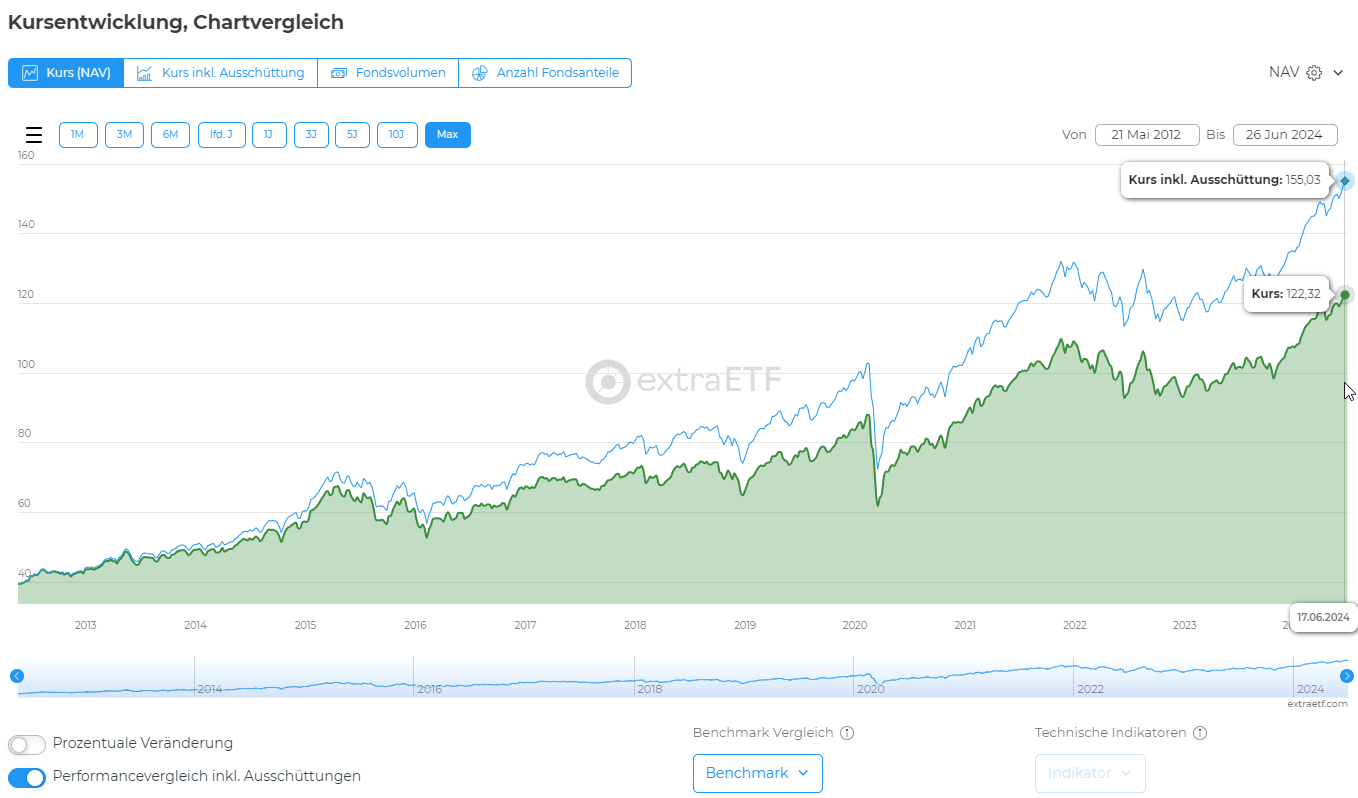The width and height of the screenshot is (1358, 798).
Task: Open the Anzahl Fondsanteile tab
Action: (545, 73)
